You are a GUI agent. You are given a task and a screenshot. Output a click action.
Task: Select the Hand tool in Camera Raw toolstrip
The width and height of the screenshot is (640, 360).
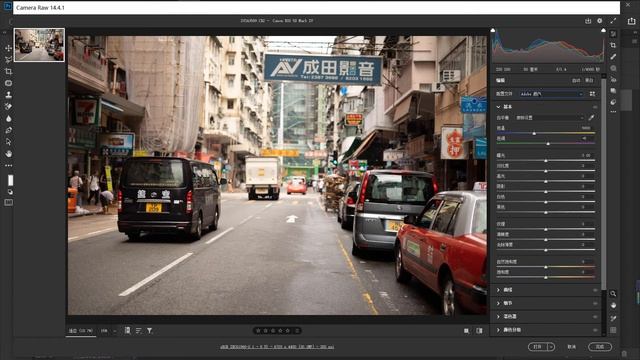613,305
